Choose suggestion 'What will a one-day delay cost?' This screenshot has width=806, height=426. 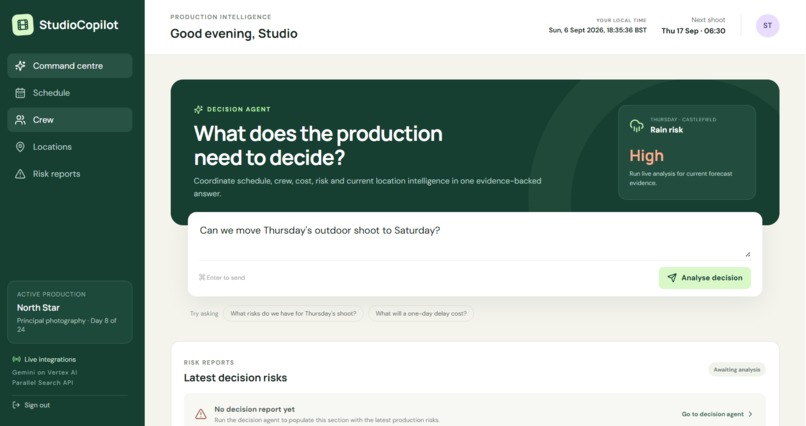pyautogui.click(x=421, y=313)
